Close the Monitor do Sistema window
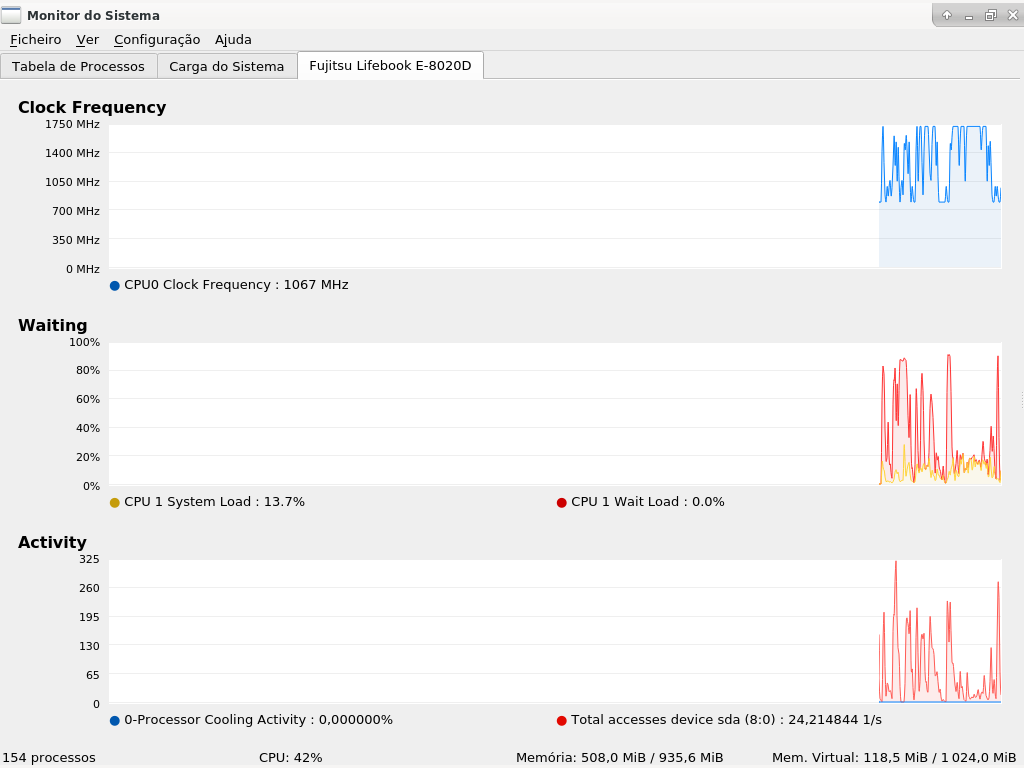This screenshot has width=1024, height=768. [1012, 15]
